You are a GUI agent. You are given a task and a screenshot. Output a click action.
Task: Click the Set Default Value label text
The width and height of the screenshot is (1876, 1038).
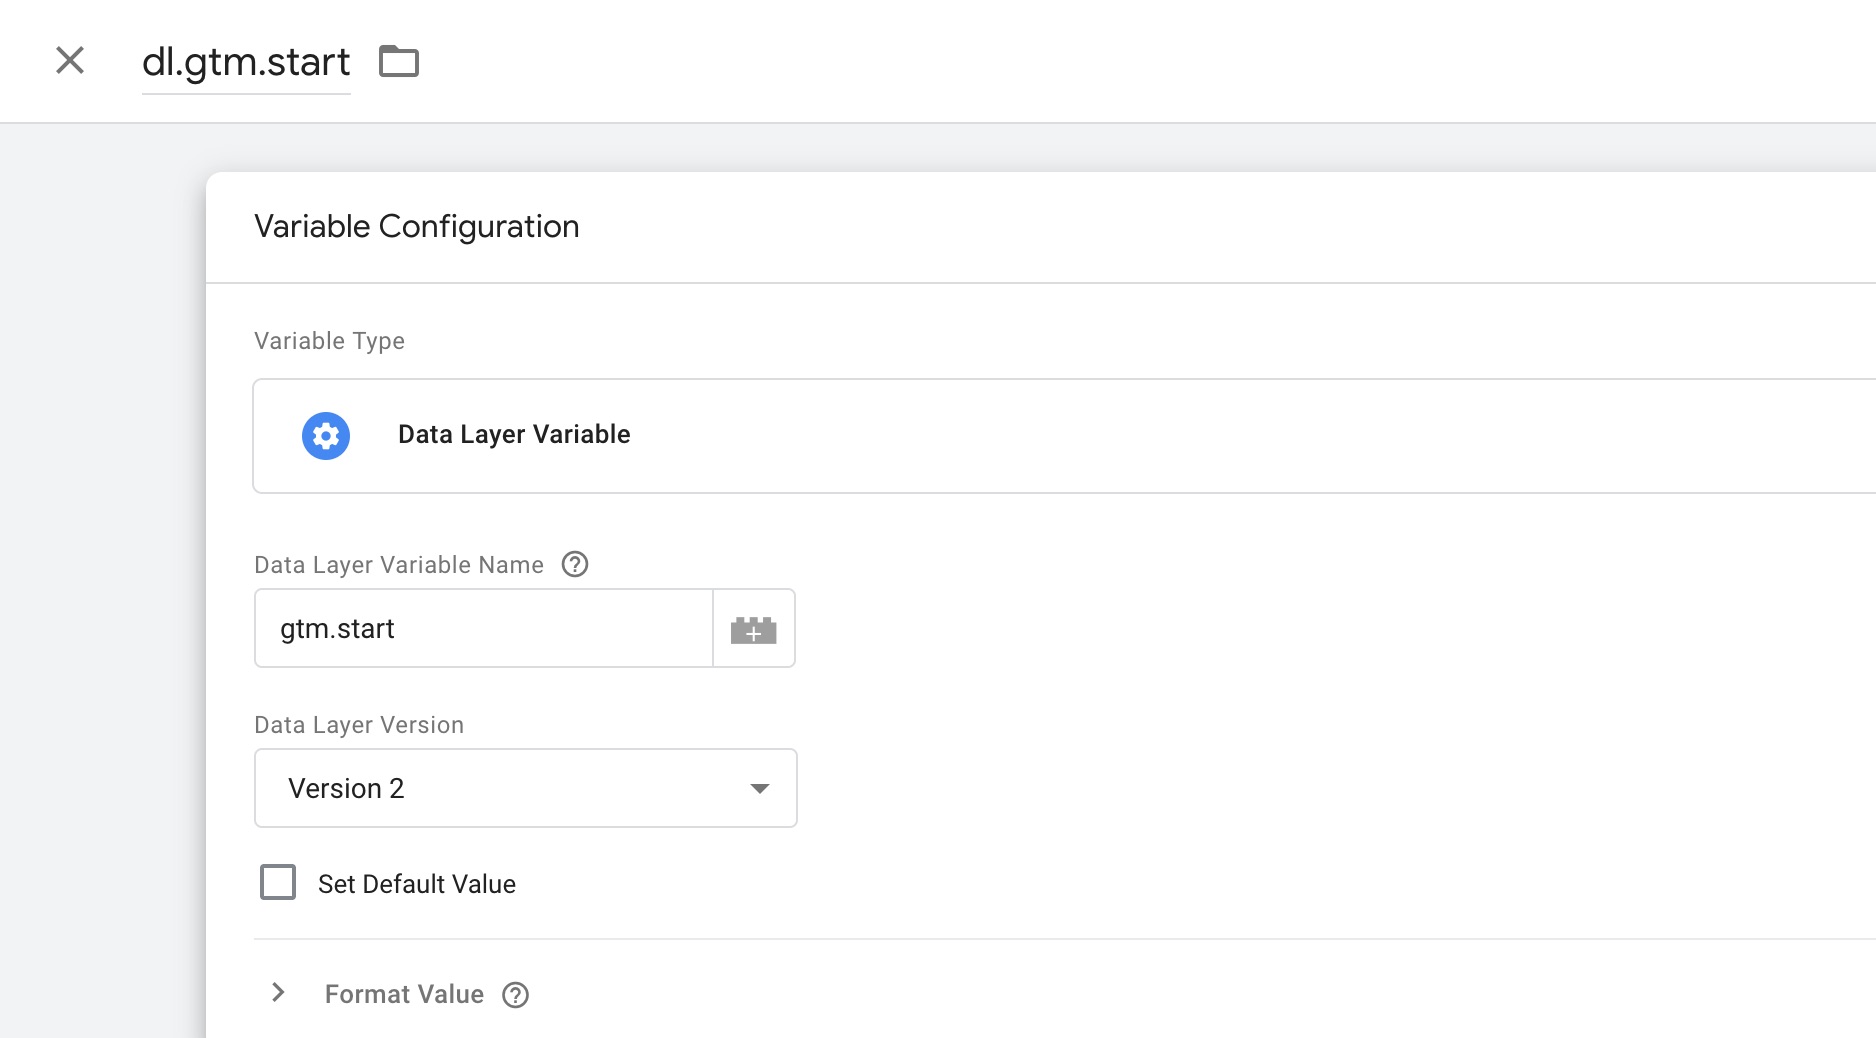tap(416, 884)
